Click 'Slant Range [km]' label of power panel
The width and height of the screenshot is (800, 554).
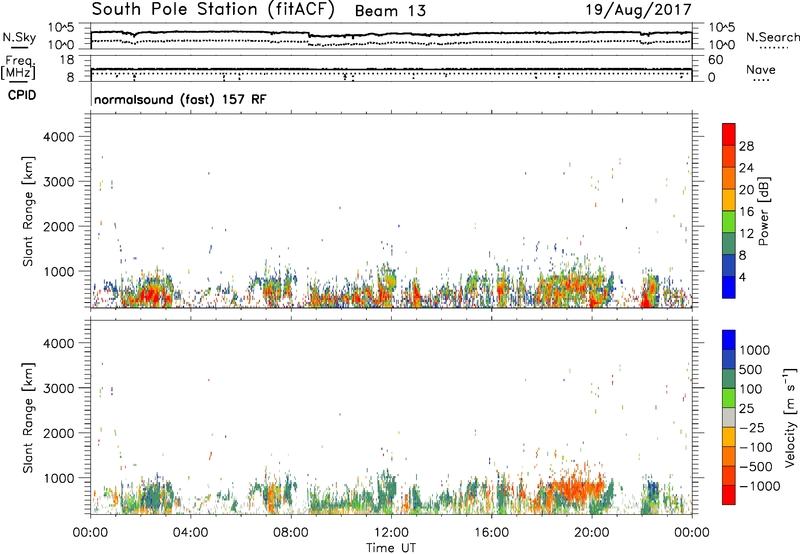click(x=28, y=211)
